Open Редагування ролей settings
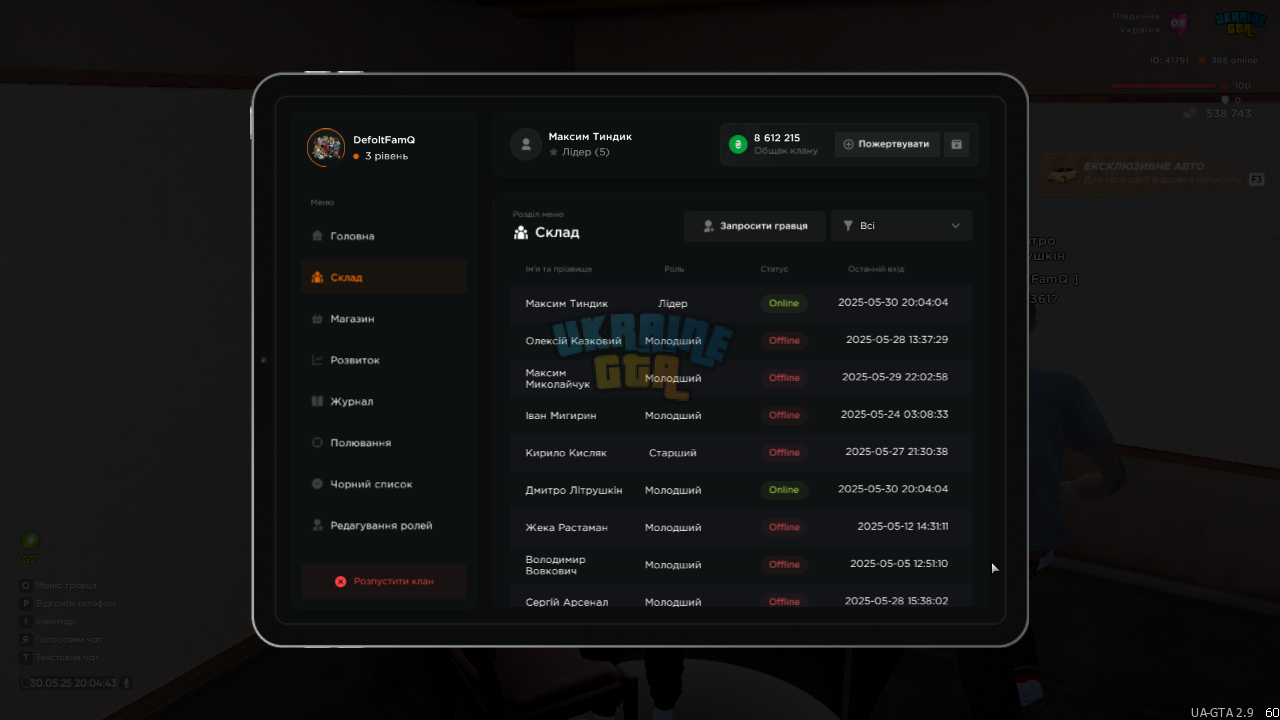The image size is (1280, 720). point(384,525)
